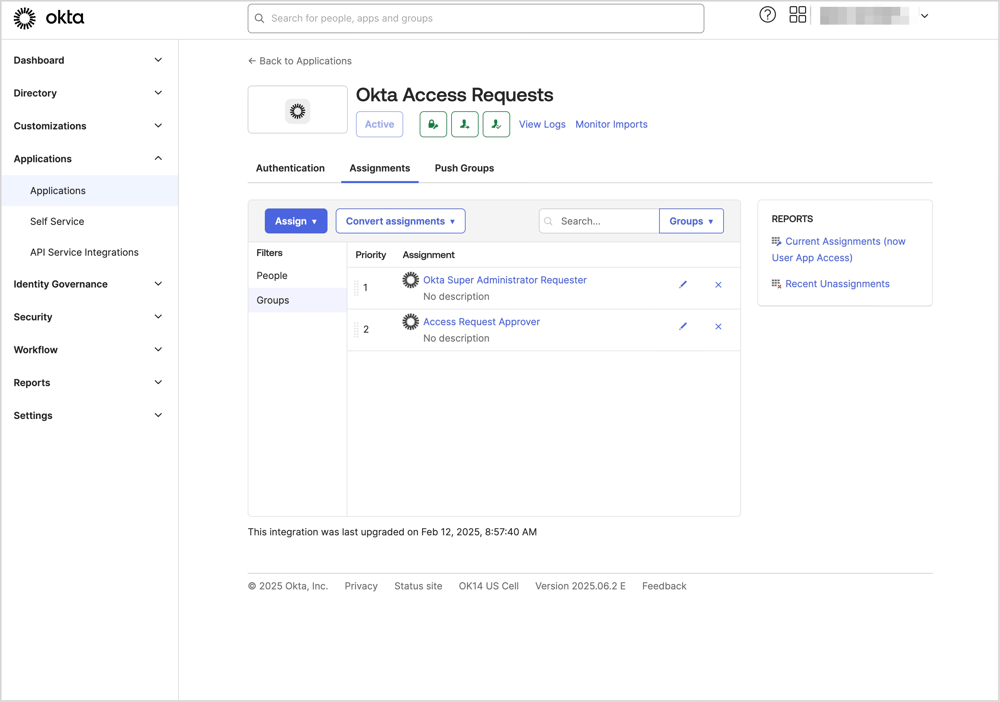This screenshot has width=1000, height=702.
Task: Click the Okta Access Requests app logo
Action: pyautogui.click(x=297, y=110)
